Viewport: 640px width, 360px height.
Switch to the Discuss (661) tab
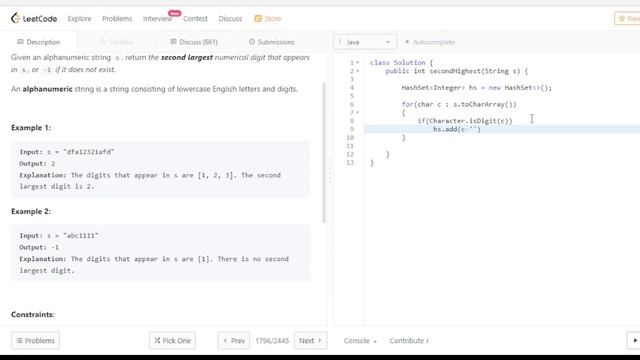pyautogui.click(x=194, y=42)
